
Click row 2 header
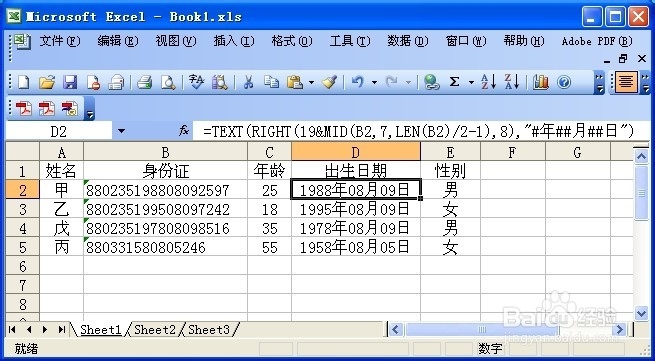(x=23, y=190)
